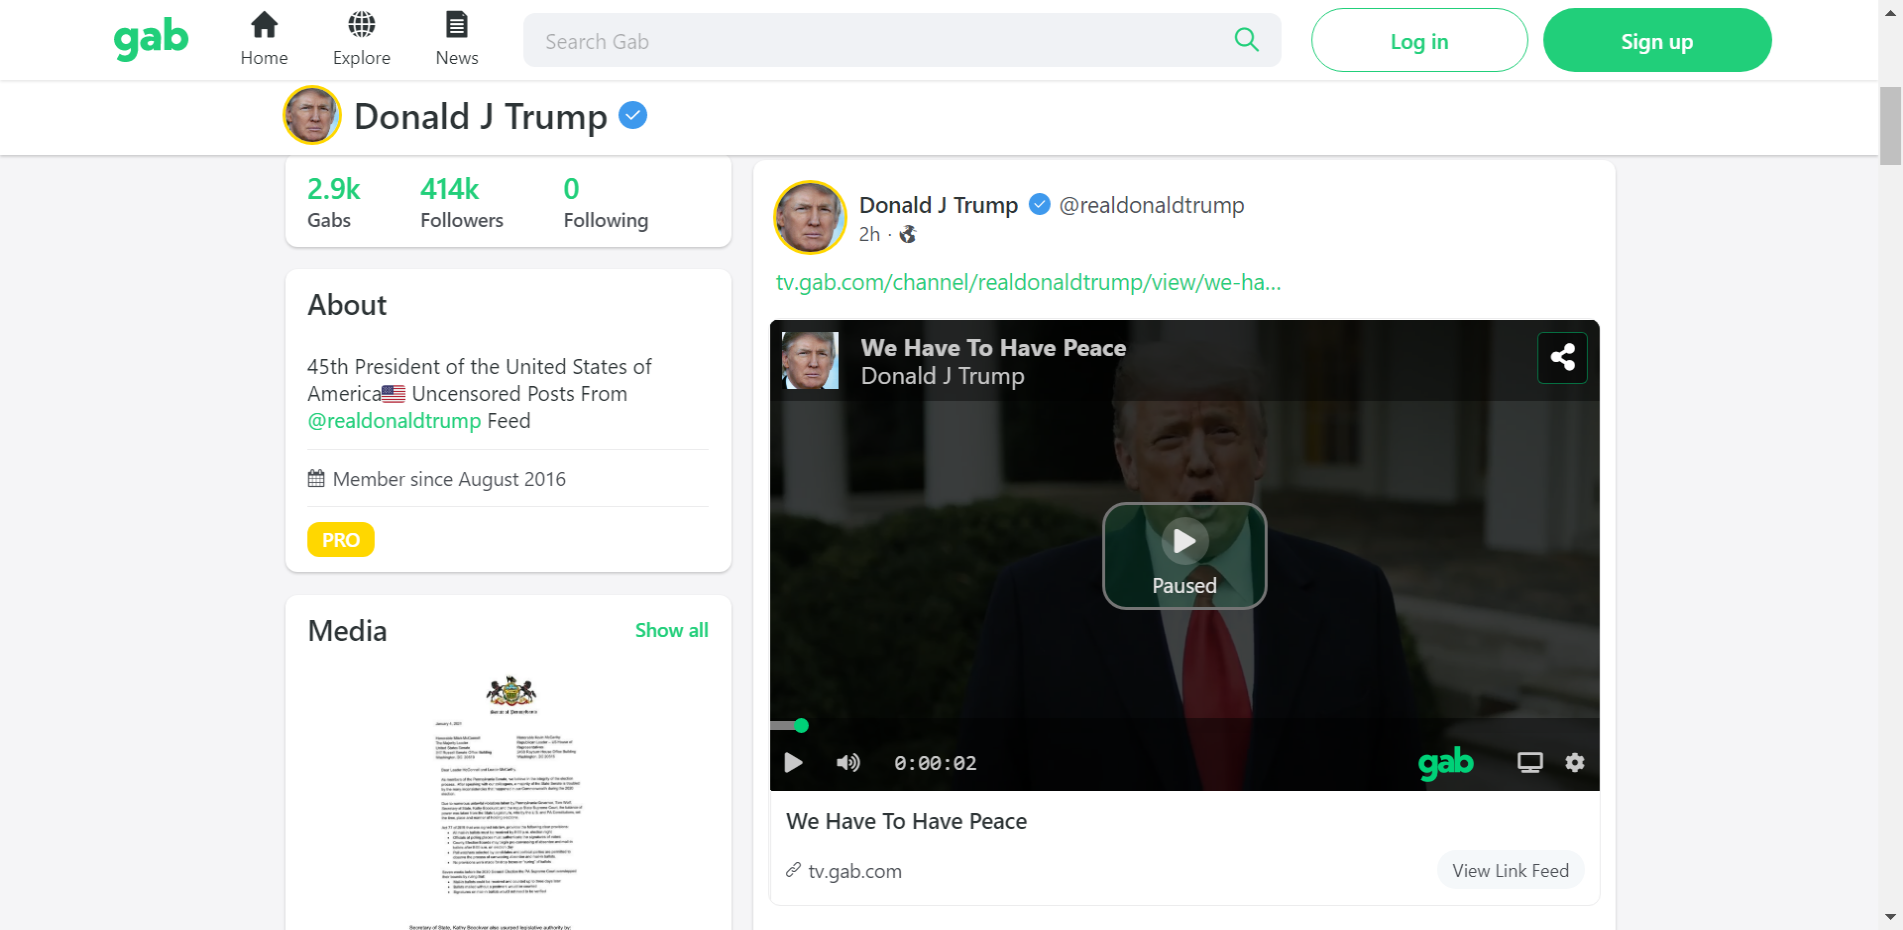This screenshot has width=1903, height=930.
Task: Go to Home in the navigation bar
Action: tap(264, 39)
